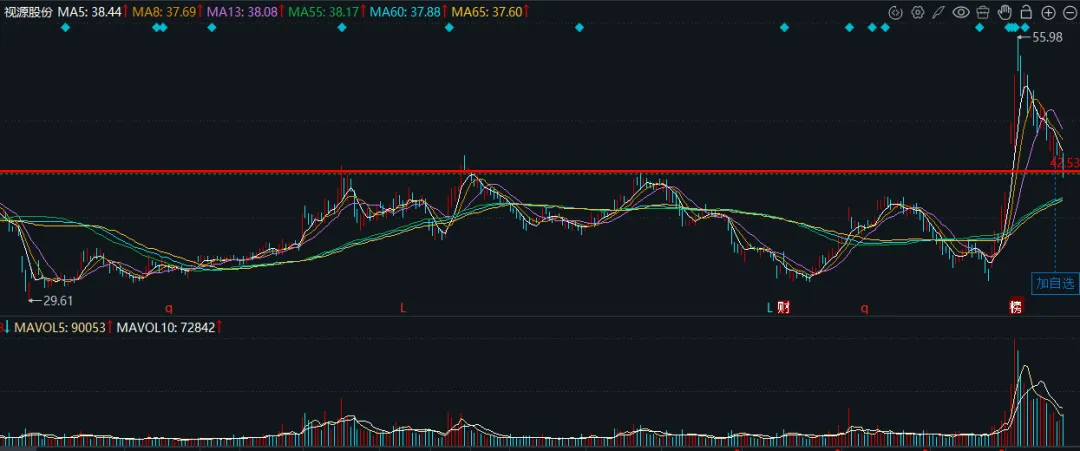Open the toolbox icon
The image size is (1080, 451).
tap(983, 12)
